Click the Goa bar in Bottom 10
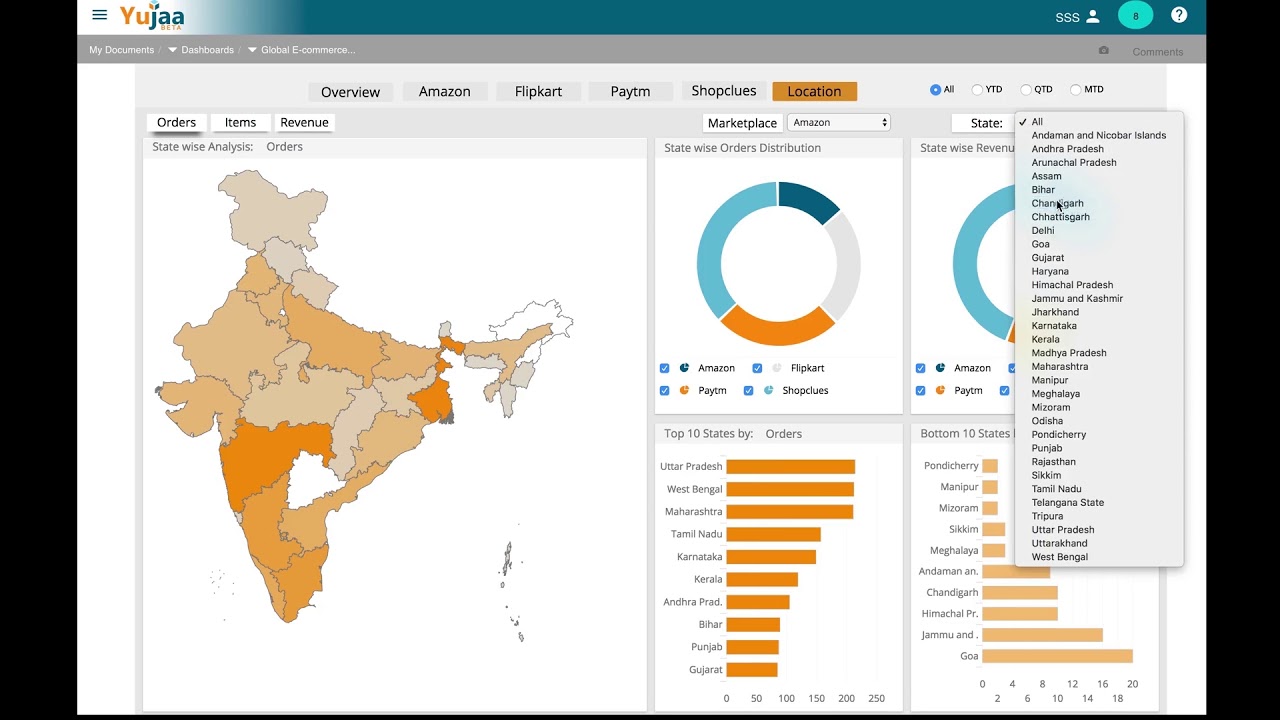This screenshot has height=720, width=1280. 1057,656
